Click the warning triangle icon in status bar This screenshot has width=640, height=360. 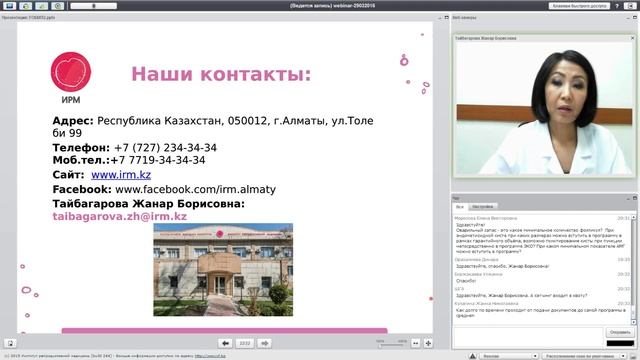click(472, 356)
